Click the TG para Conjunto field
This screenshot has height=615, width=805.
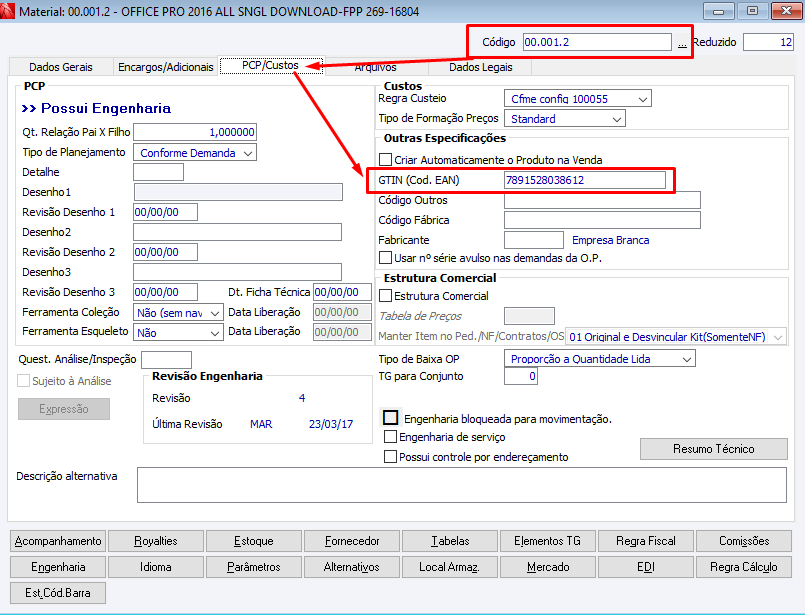(521, 376)
